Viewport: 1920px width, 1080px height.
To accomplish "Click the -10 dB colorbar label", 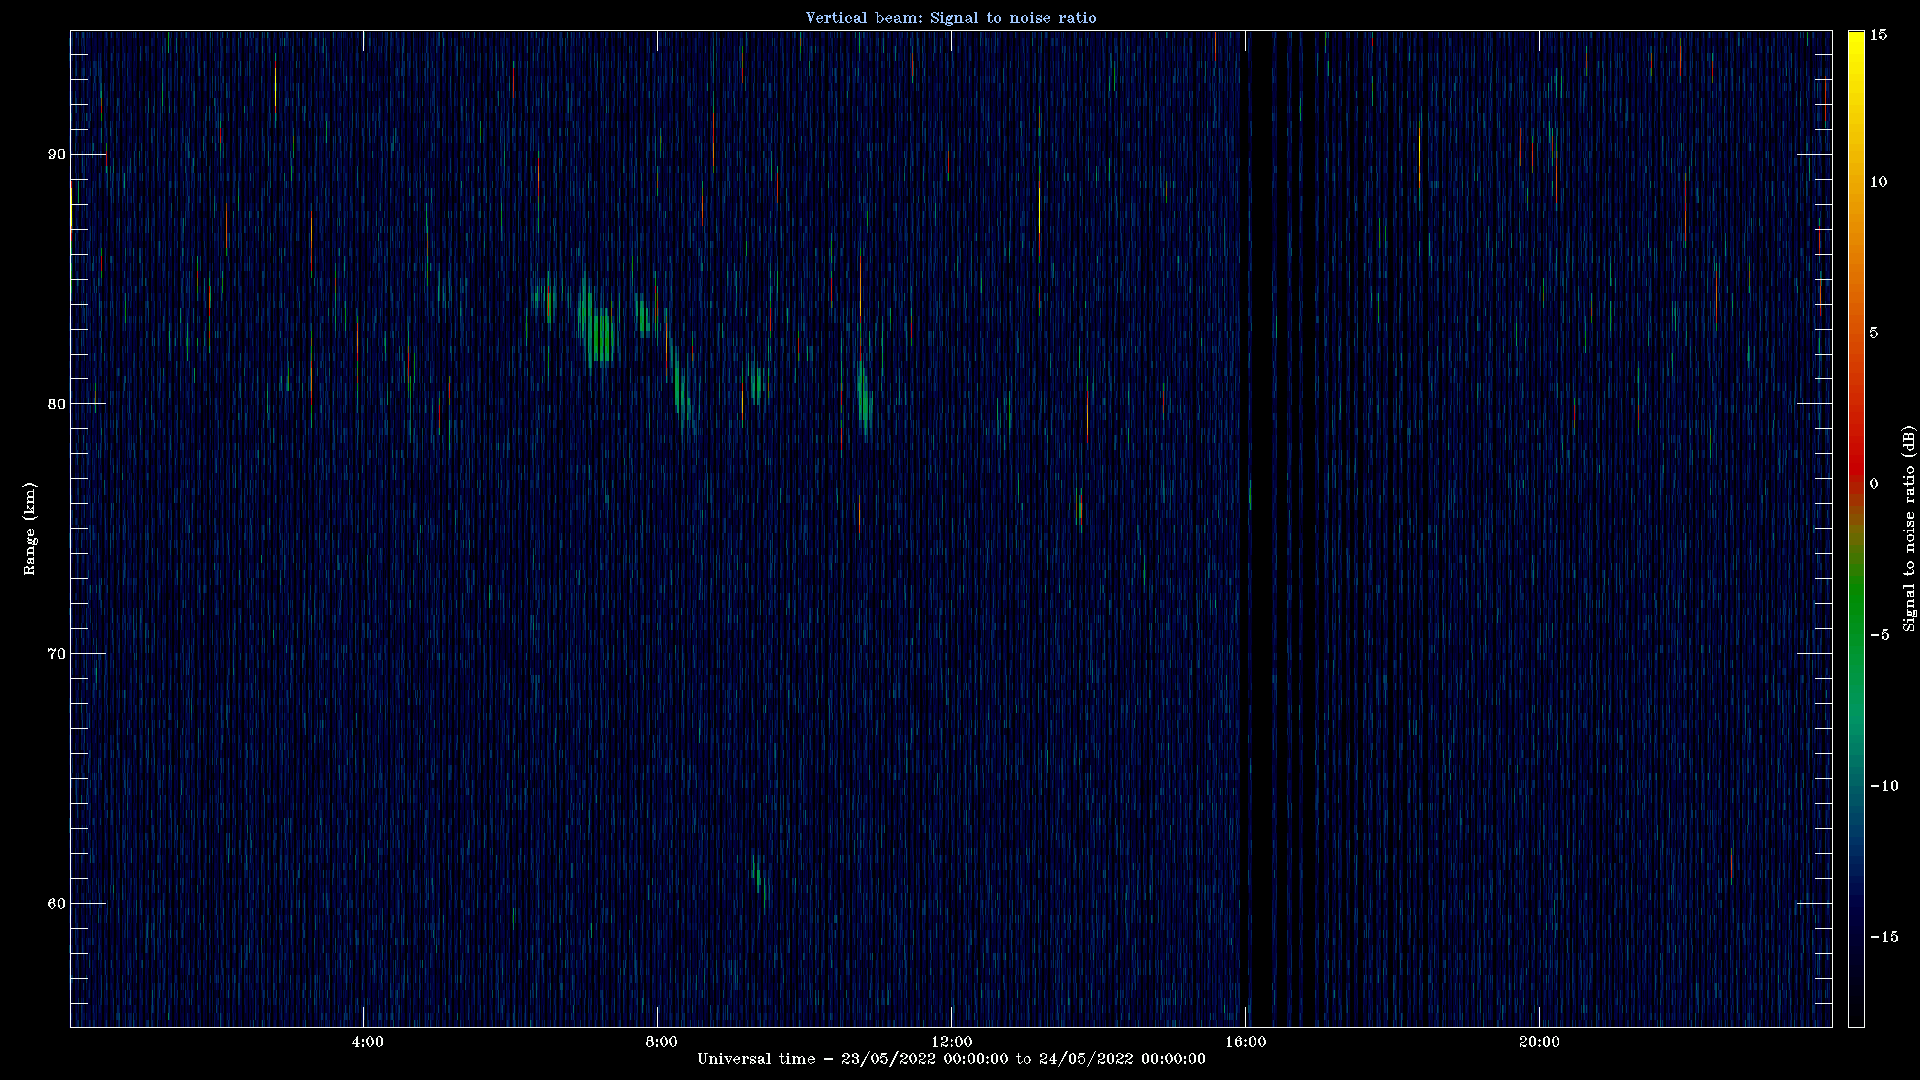I will coord(1883,786).
